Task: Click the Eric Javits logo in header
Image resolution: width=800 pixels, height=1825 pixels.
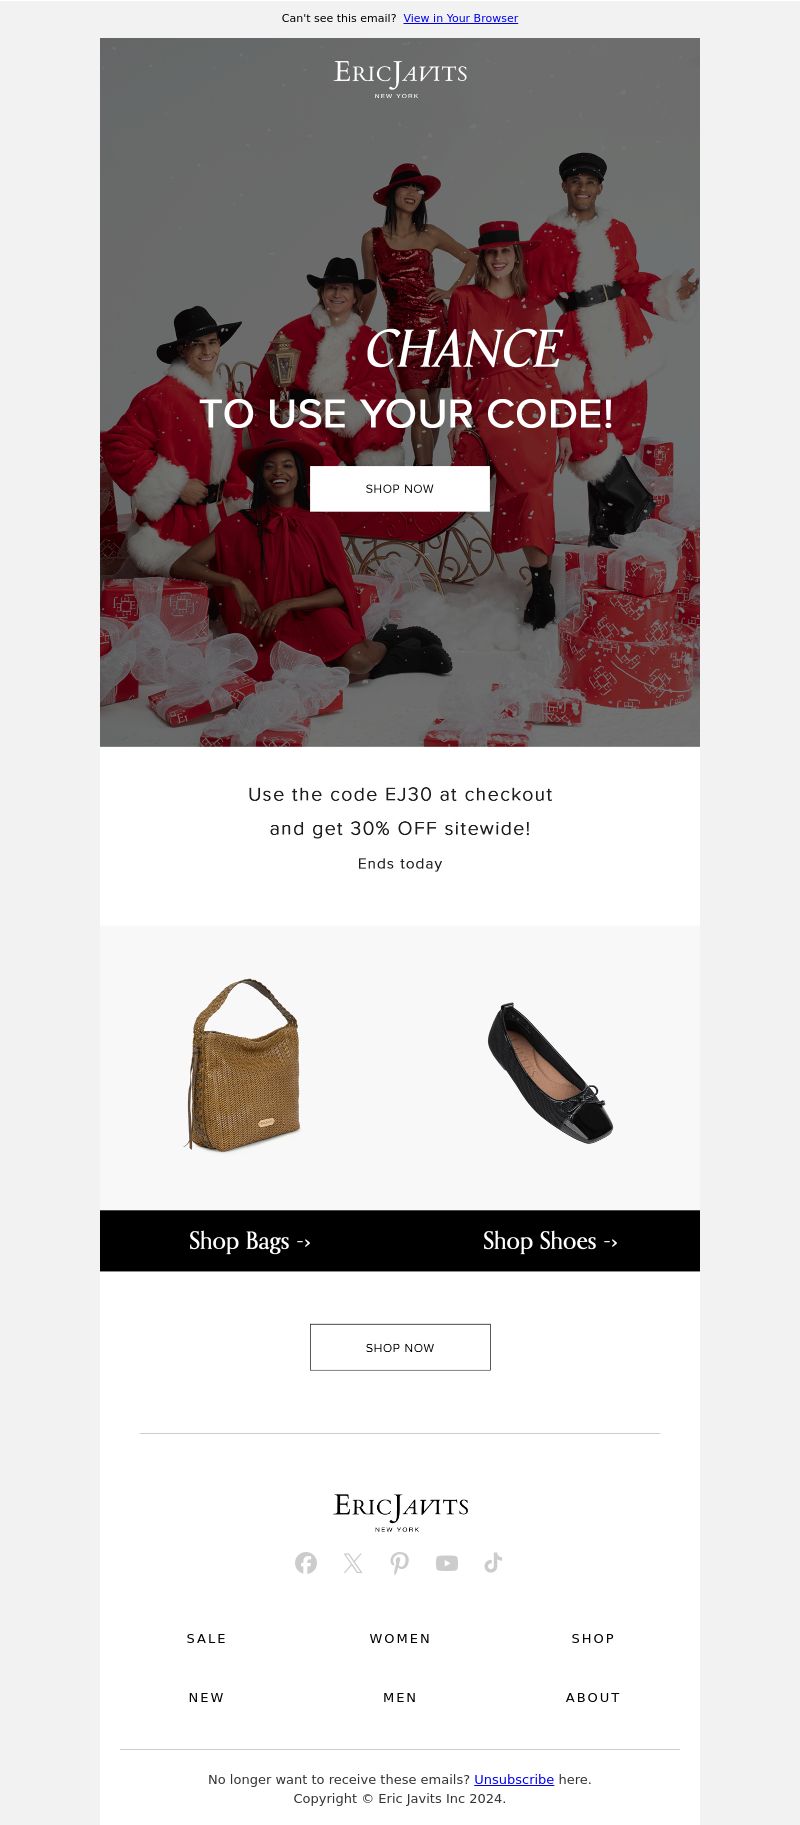Action: tap(400, 78)
